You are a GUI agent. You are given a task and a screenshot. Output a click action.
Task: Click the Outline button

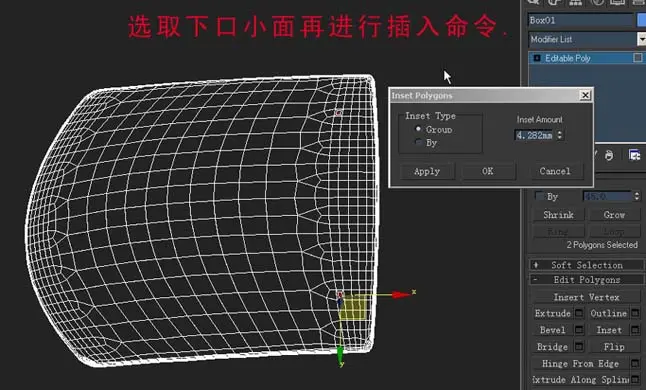click(609, 313)
